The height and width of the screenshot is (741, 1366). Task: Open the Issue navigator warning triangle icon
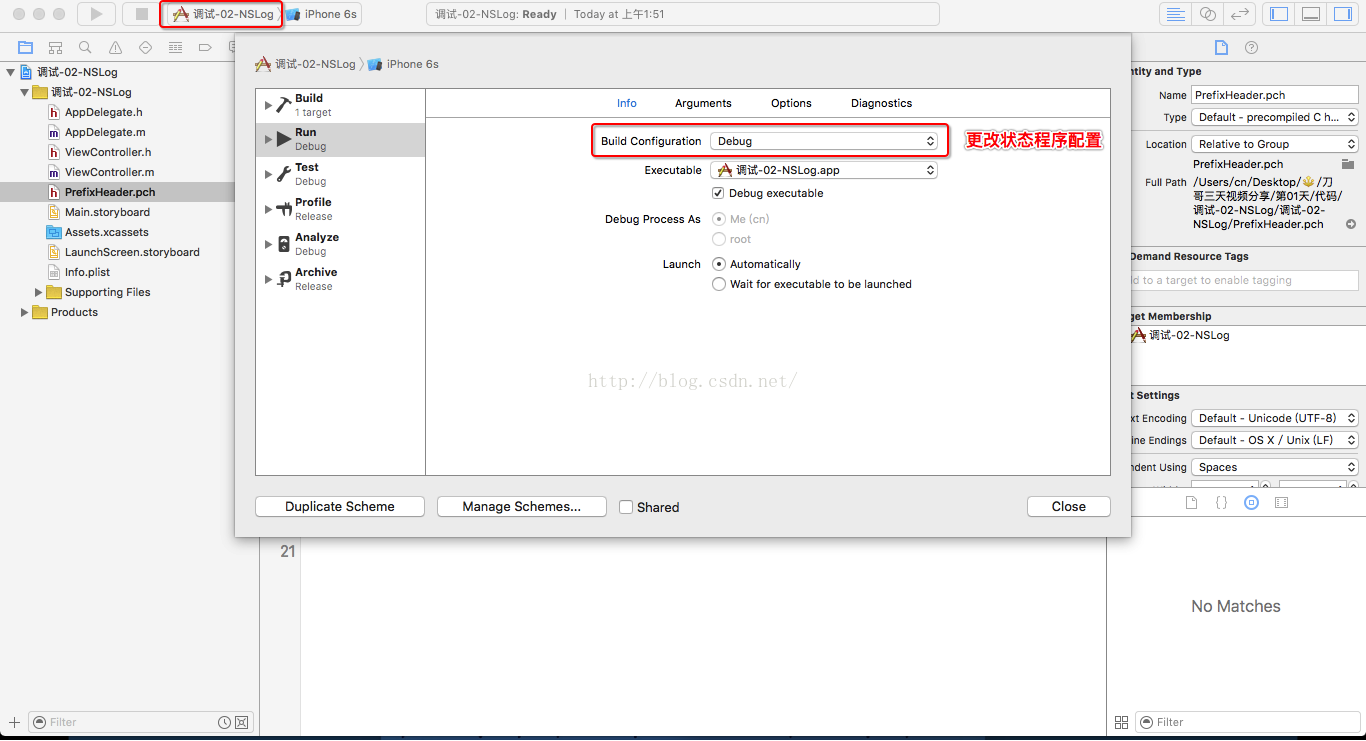[x=116, y=47]
